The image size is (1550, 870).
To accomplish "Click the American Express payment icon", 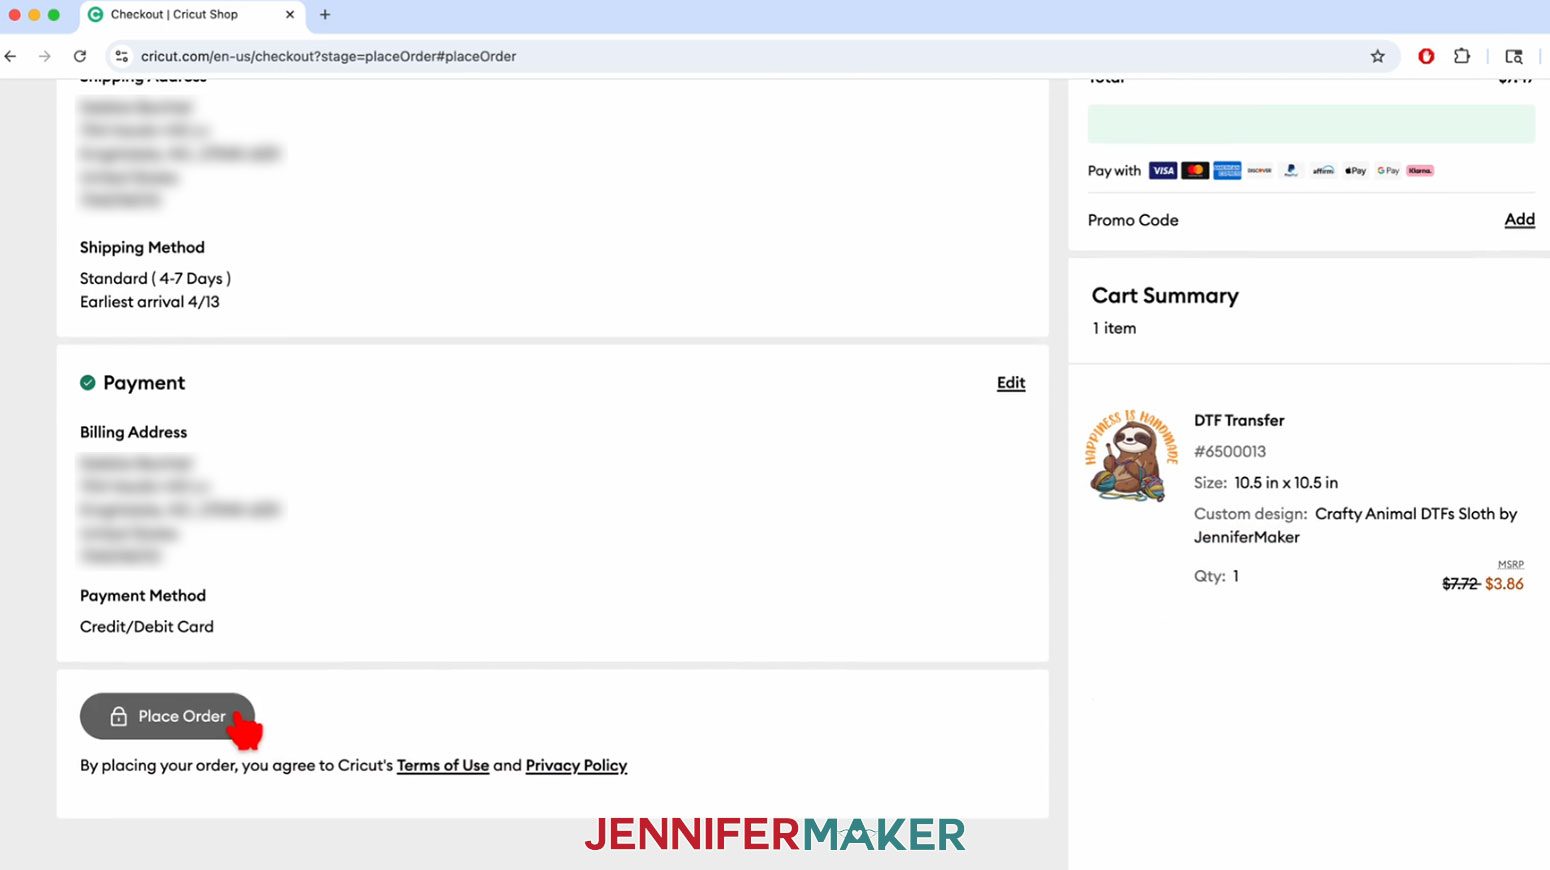I will [1227, 171].
